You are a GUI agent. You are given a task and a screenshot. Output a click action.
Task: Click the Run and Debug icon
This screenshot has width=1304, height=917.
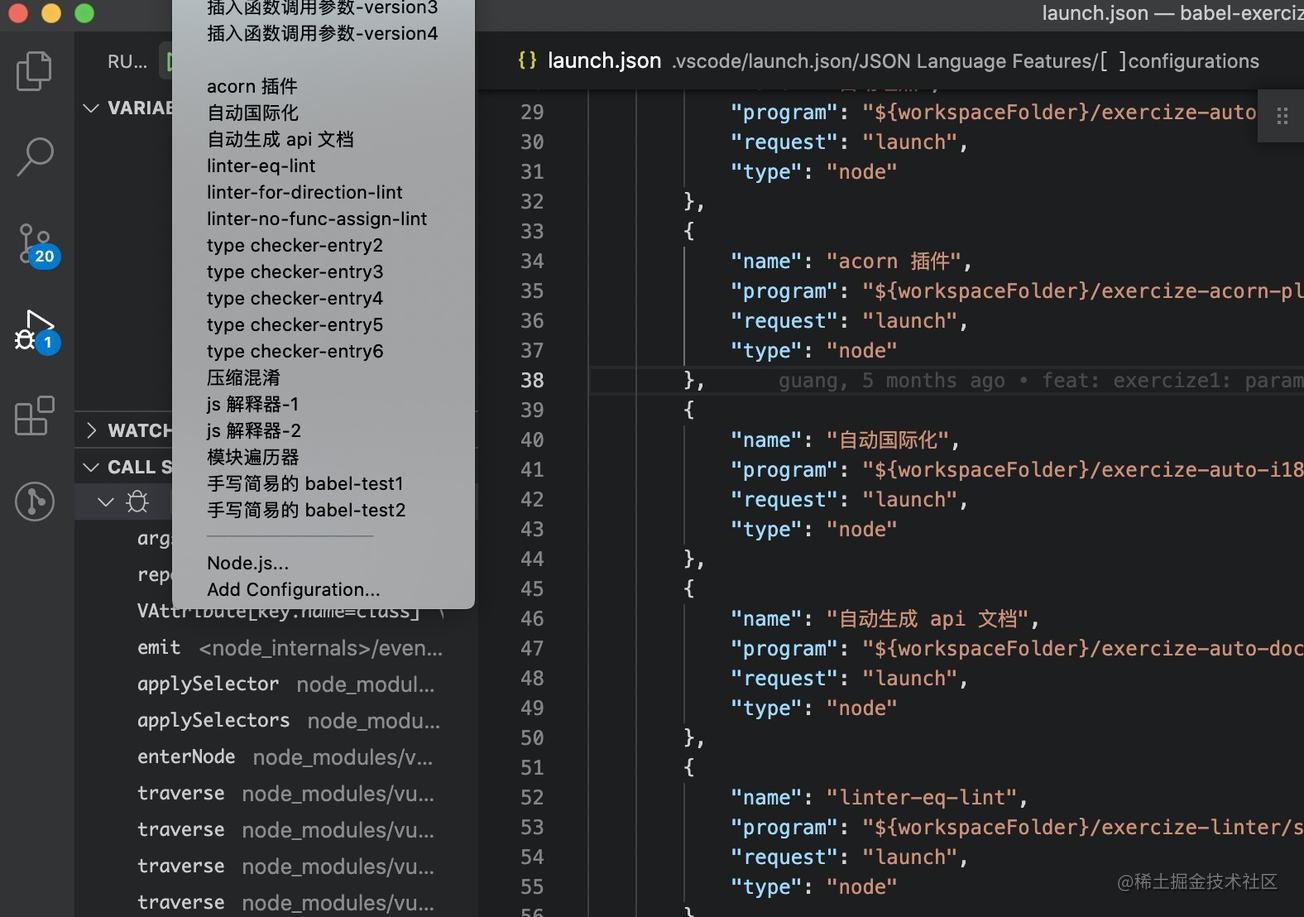coord(36,329)
